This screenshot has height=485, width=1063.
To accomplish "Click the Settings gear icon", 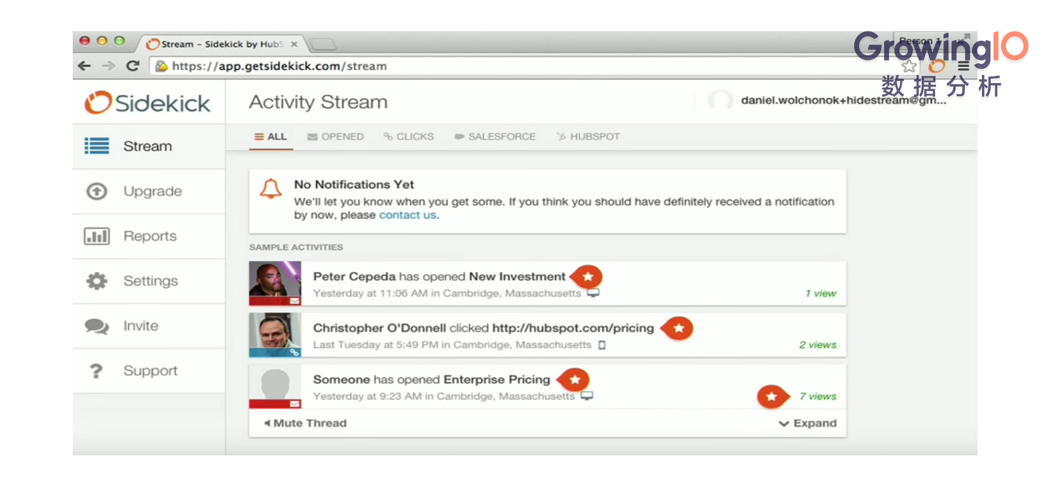I will pos(96,281).
